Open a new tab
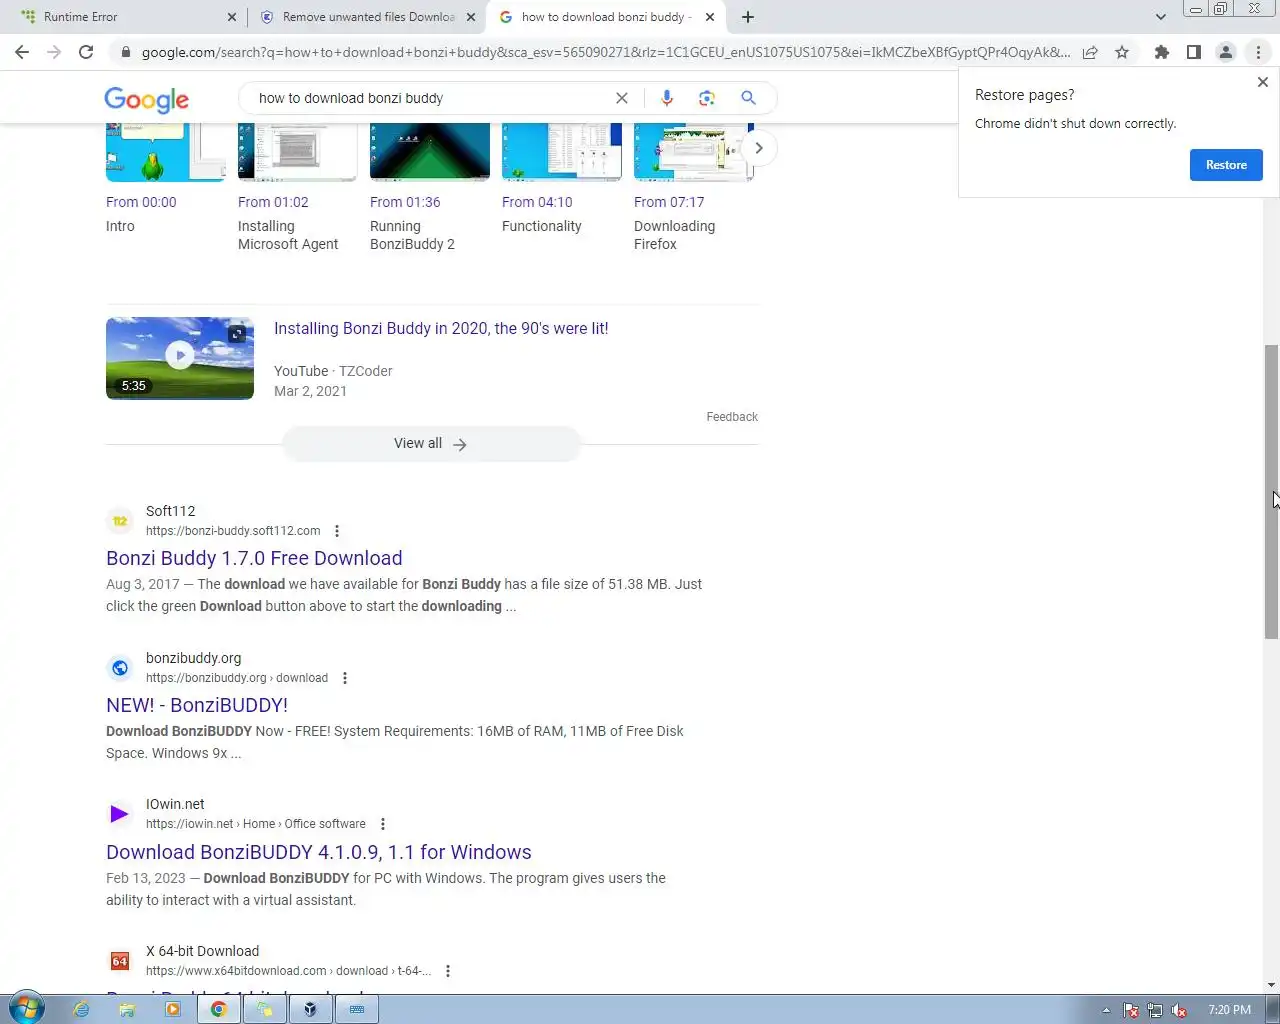The height and width of the screenshot is (1024, 1280). tap(748, 17)
